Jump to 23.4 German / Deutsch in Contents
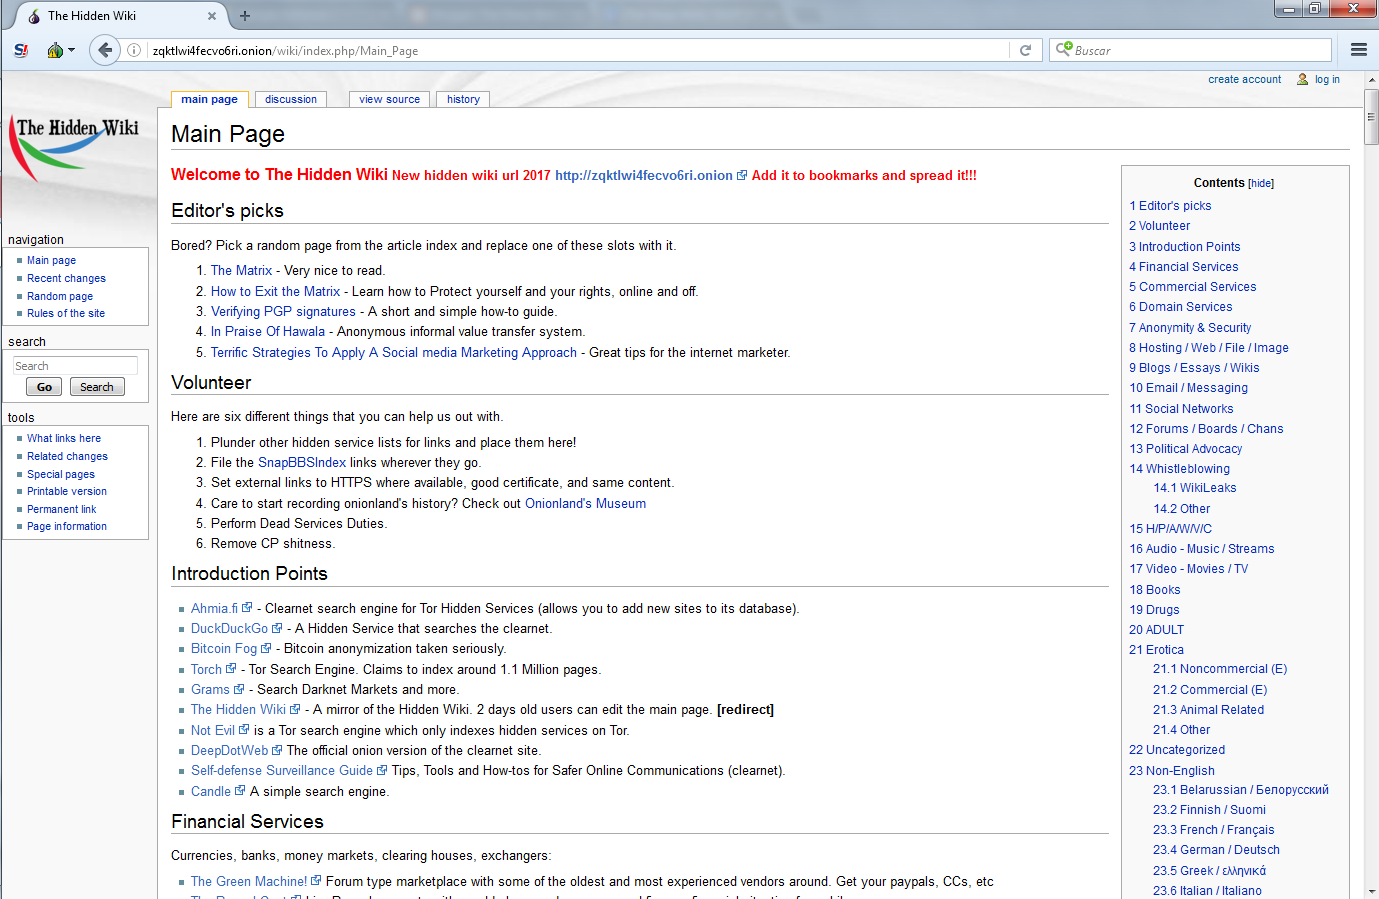1379x899 pixels. (x=1216, y=850)
